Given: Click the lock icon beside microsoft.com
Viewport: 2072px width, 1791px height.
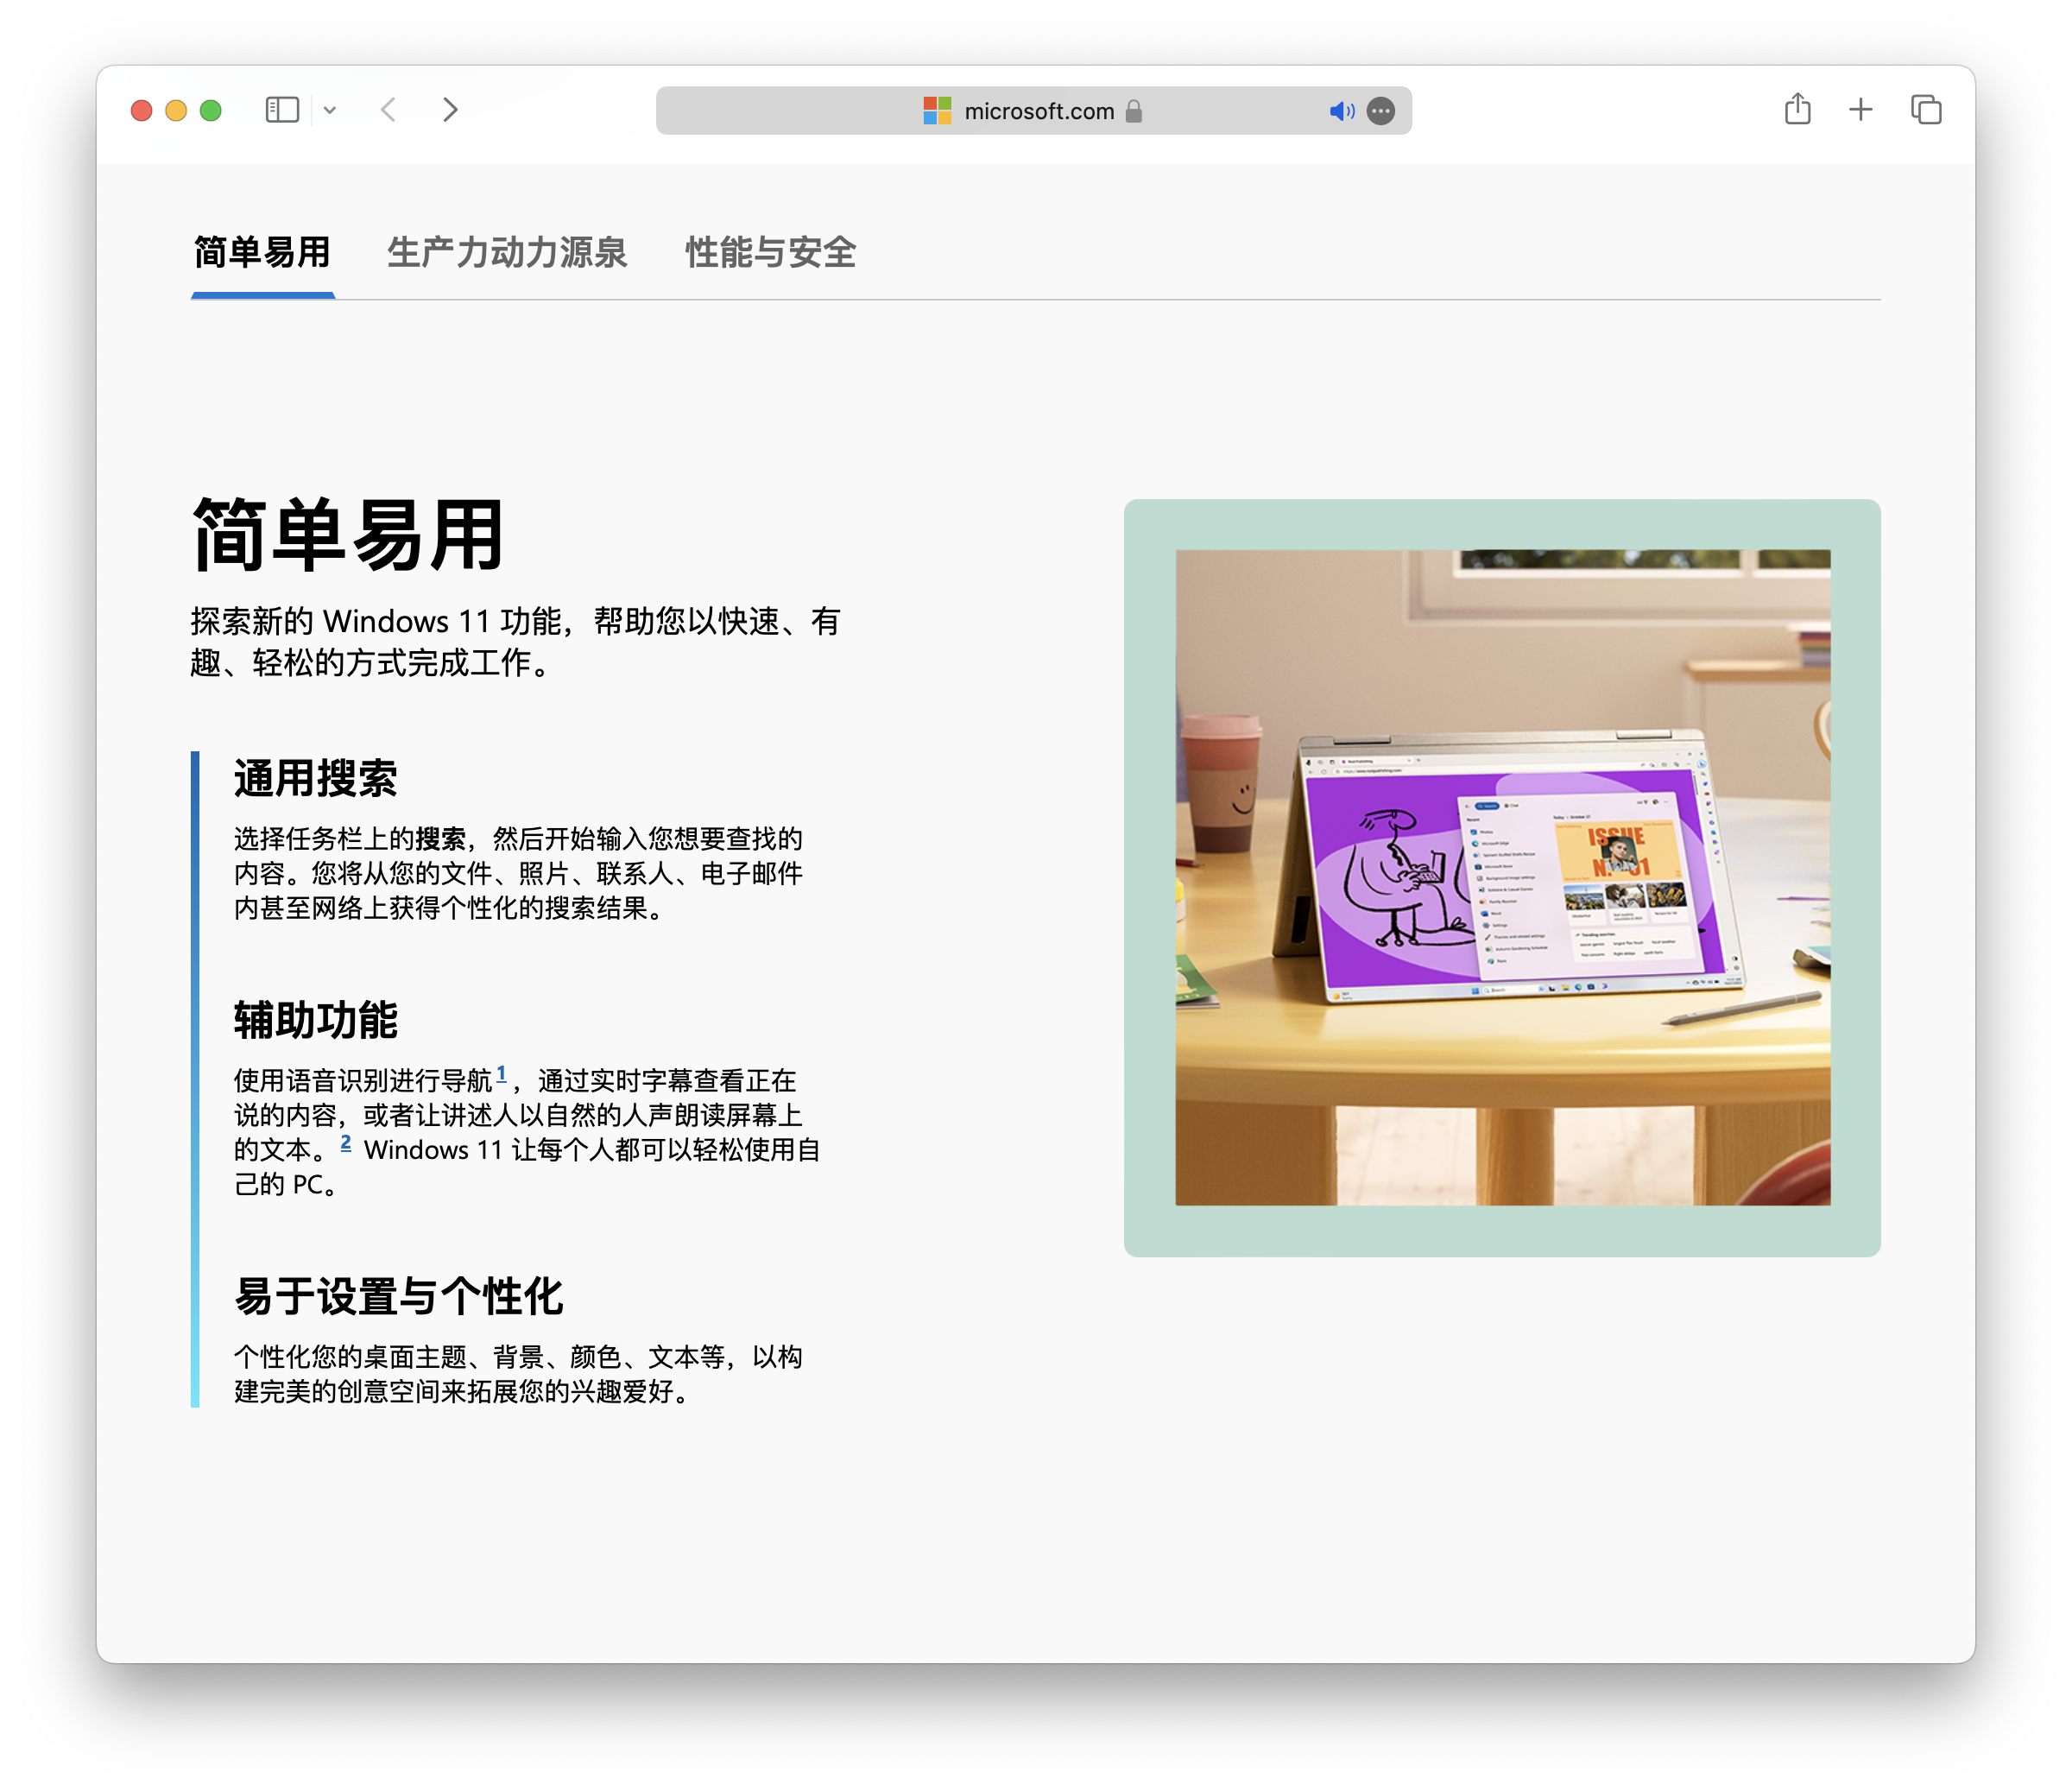Looking at the screenshot, I should [x=1133, y=111].
